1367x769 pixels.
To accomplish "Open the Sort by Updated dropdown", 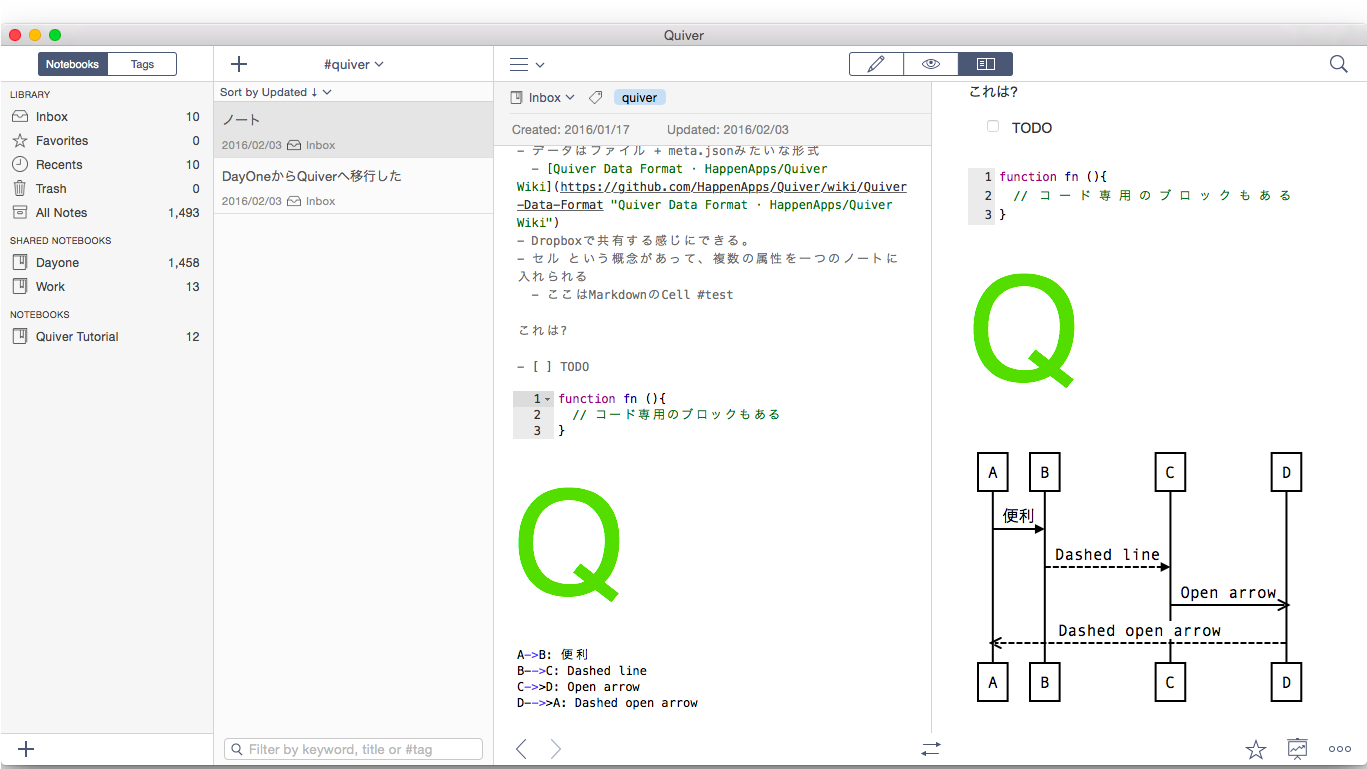I will (x=275, y=91).
